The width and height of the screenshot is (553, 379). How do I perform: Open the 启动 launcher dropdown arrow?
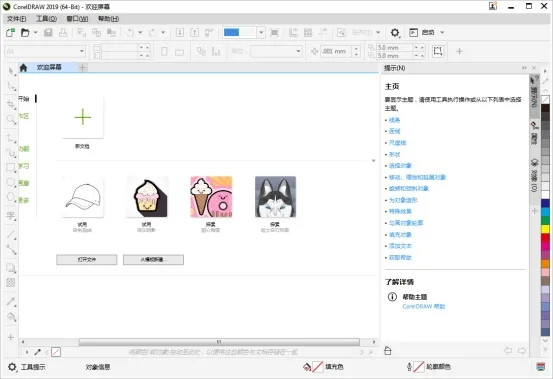pos(442,33)
